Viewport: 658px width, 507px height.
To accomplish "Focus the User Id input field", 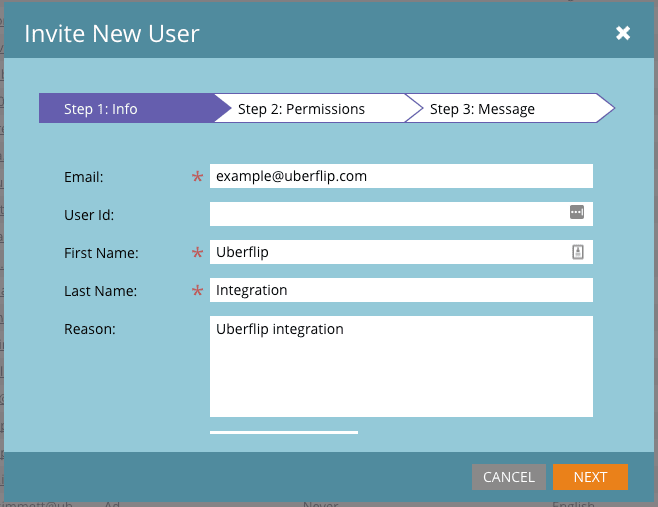I will coord(401,214).
